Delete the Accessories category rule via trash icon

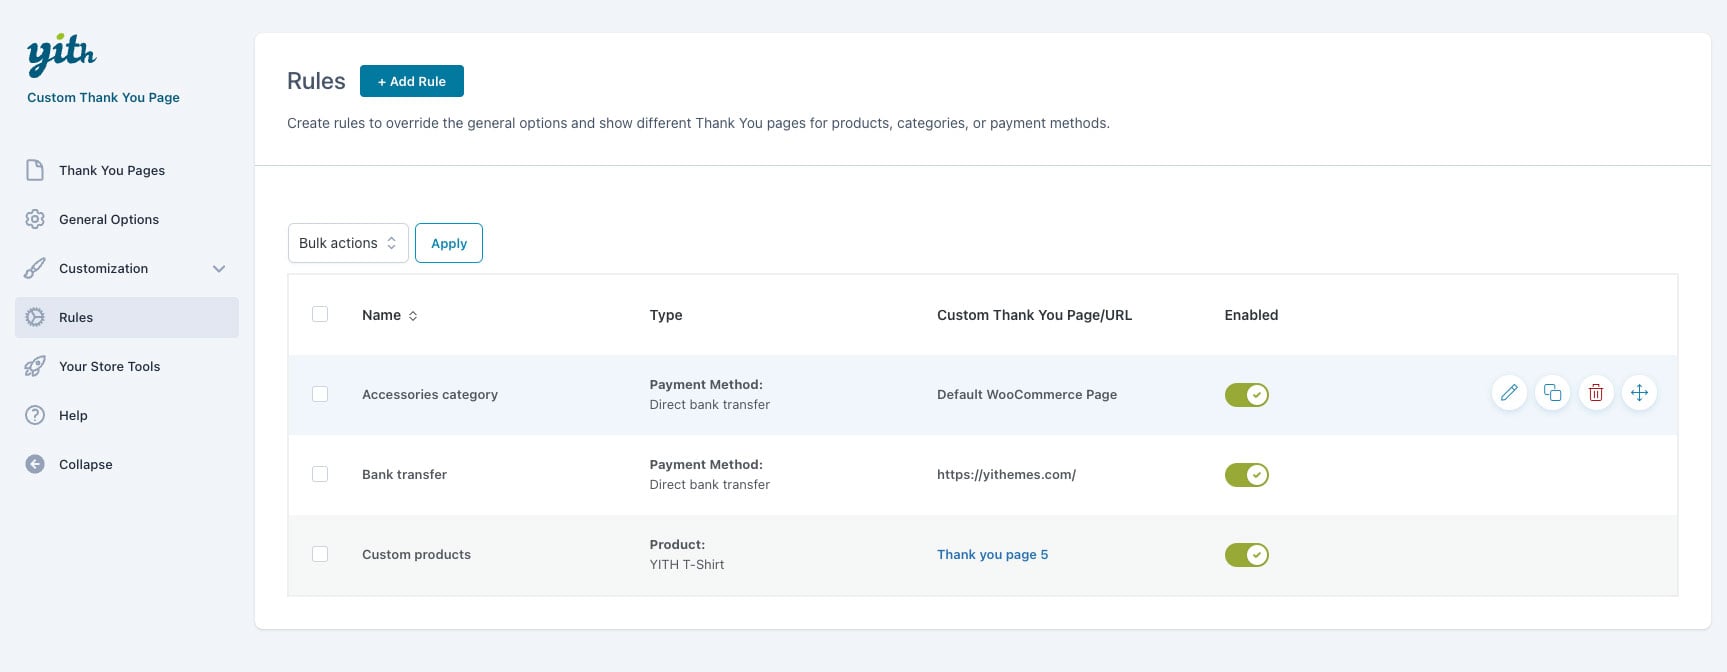1596,393
